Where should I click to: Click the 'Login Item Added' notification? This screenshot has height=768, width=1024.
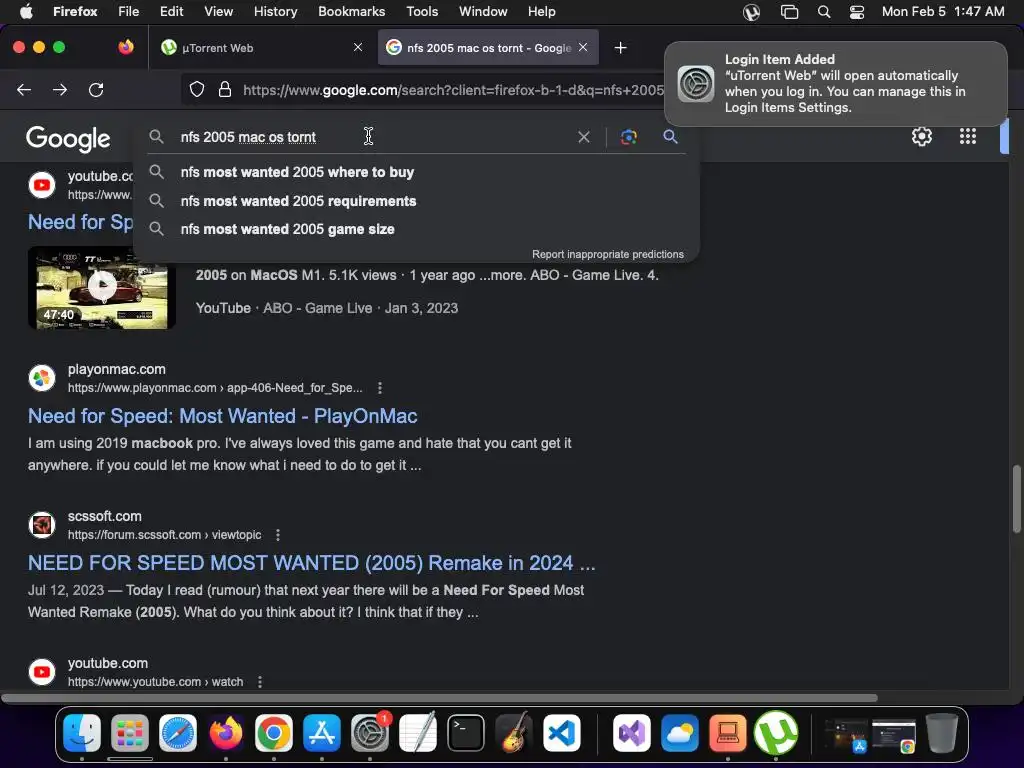click(x=836, y=84)
